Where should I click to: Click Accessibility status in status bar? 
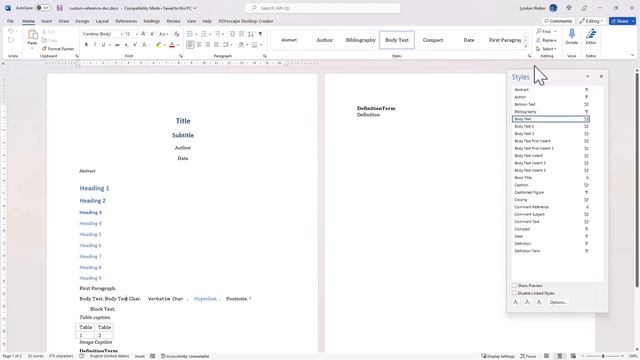coord(185,356)
